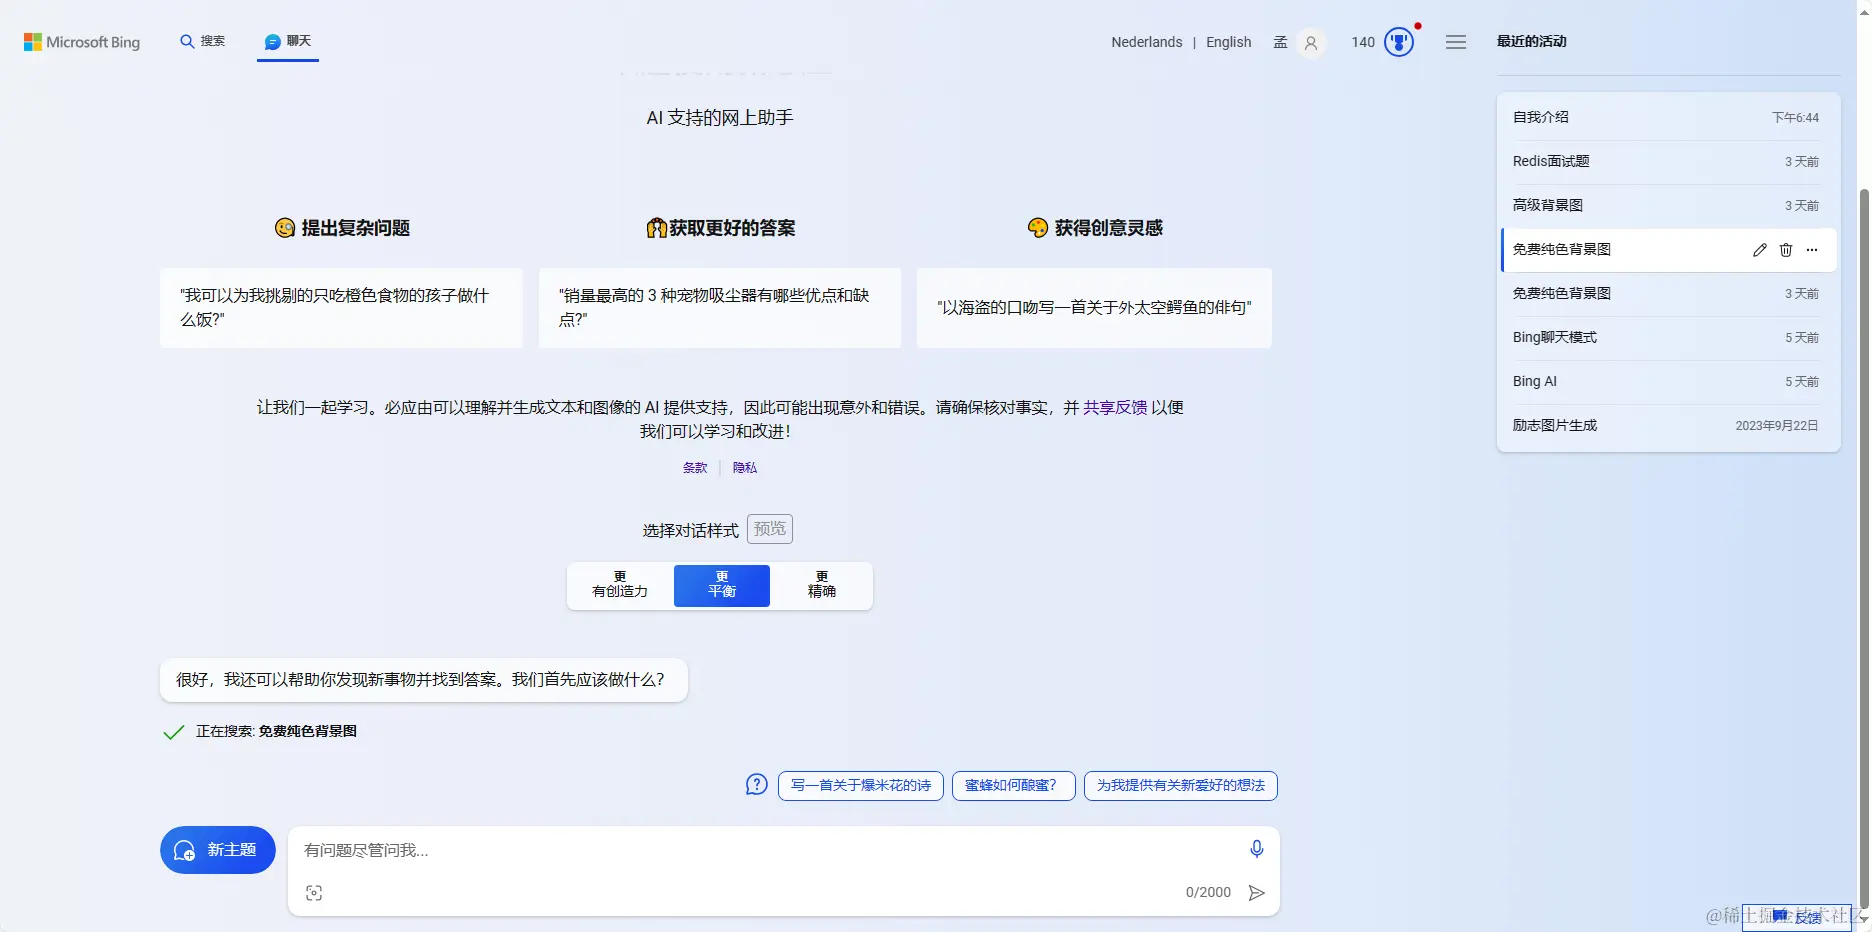
Task: Click the 很好,我还可以帮助你 greeting message
Action: tap(424, 680)
